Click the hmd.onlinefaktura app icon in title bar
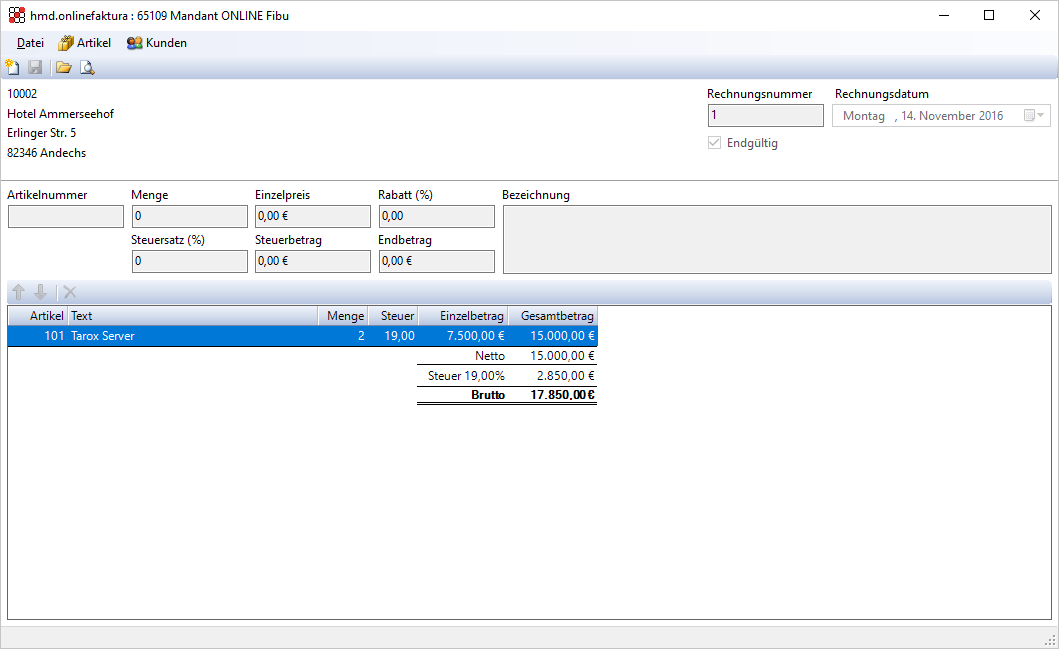 pos(16,16)
